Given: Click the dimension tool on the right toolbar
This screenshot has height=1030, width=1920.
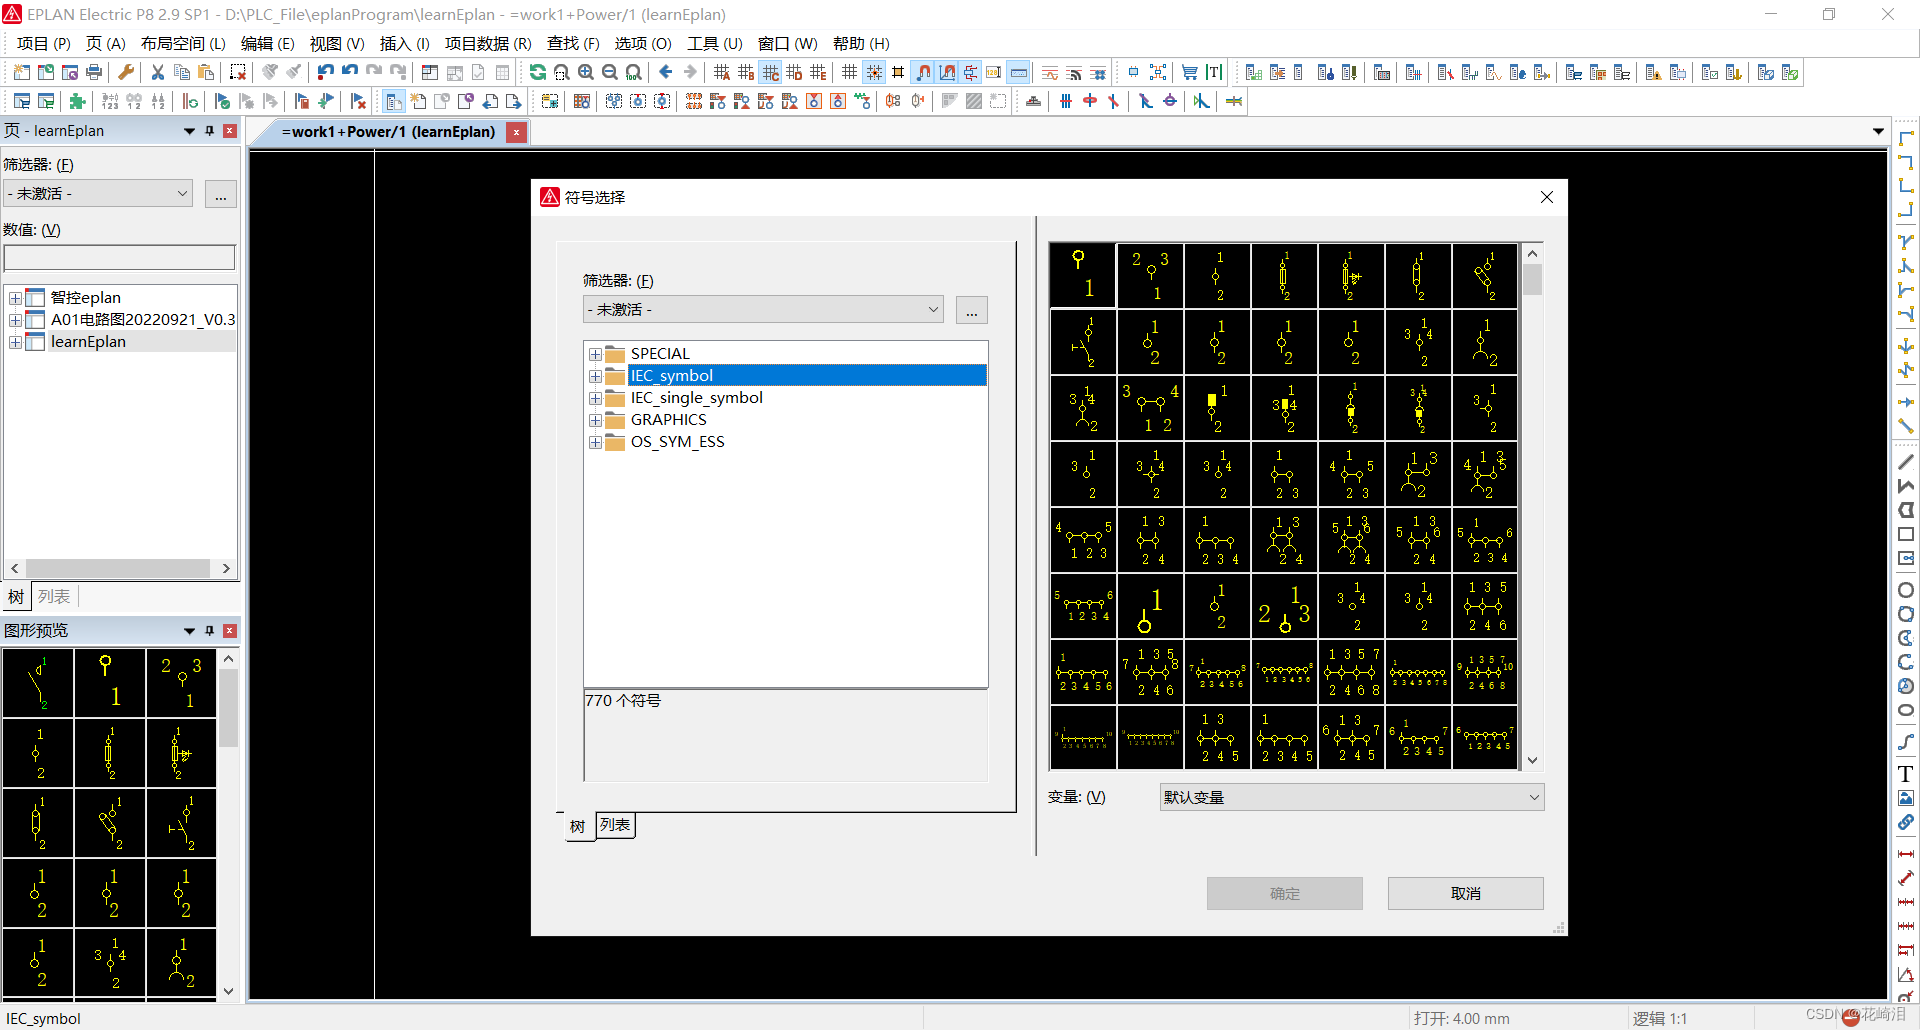Looking at the screenshot, I should [1906, 854].
